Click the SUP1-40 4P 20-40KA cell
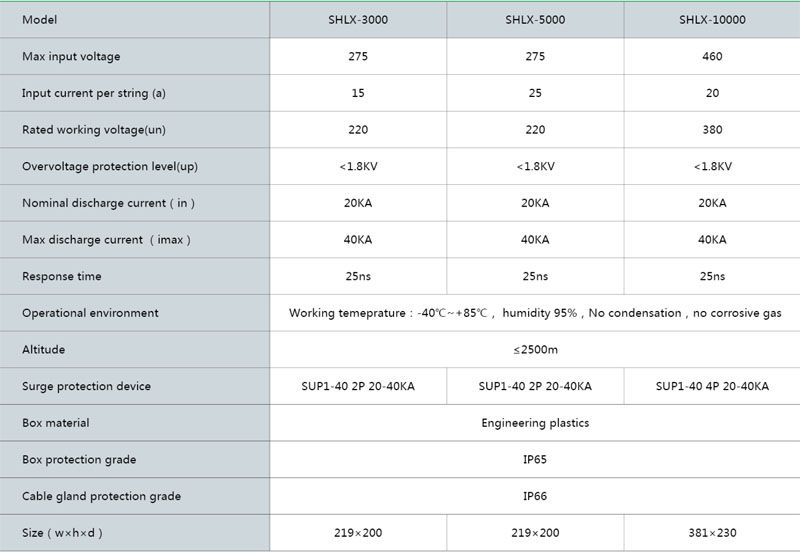 [712, 386]
